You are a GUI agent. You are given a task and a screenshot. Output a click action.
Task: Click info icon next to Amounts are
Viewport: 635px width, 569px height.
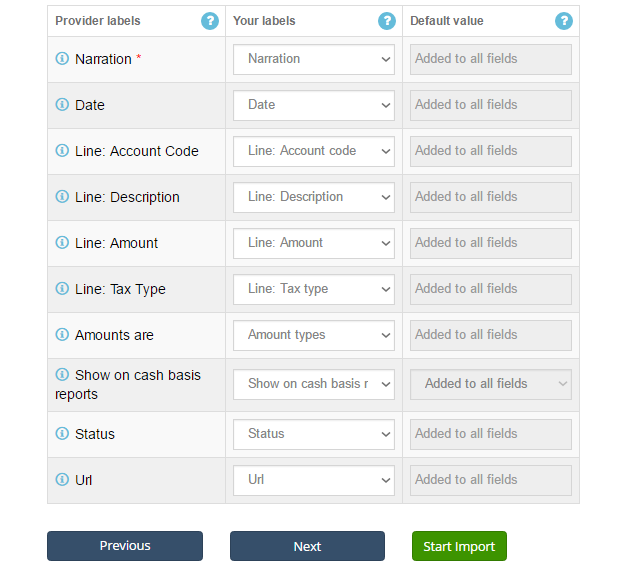click(x=62, y=335)
